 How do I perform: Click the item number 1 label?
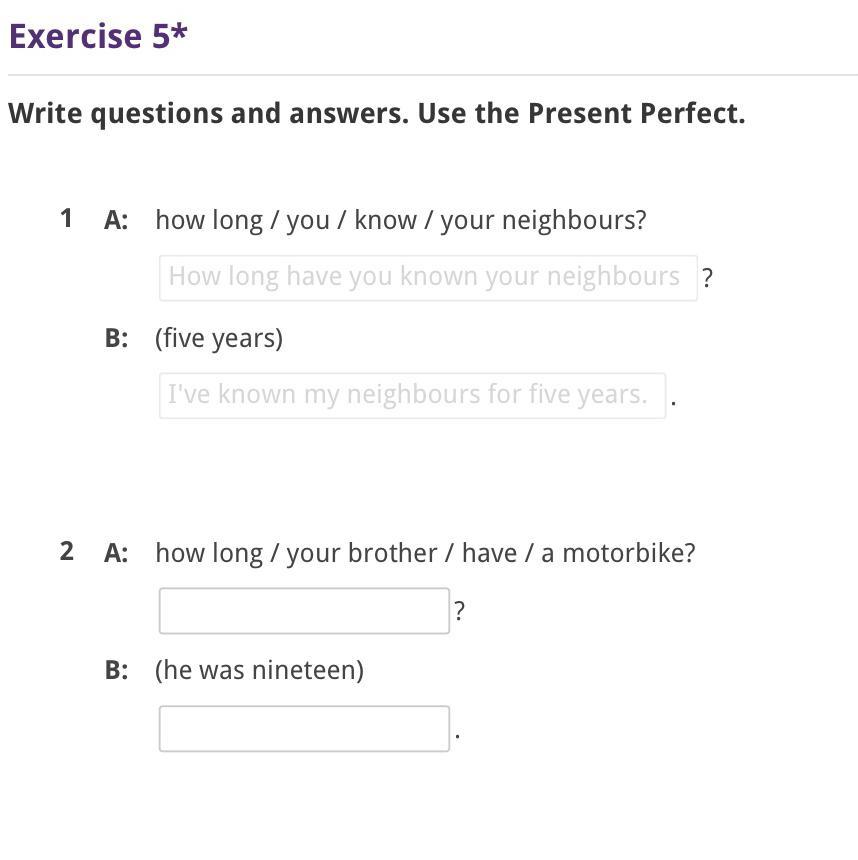click(x=66, y=218)
